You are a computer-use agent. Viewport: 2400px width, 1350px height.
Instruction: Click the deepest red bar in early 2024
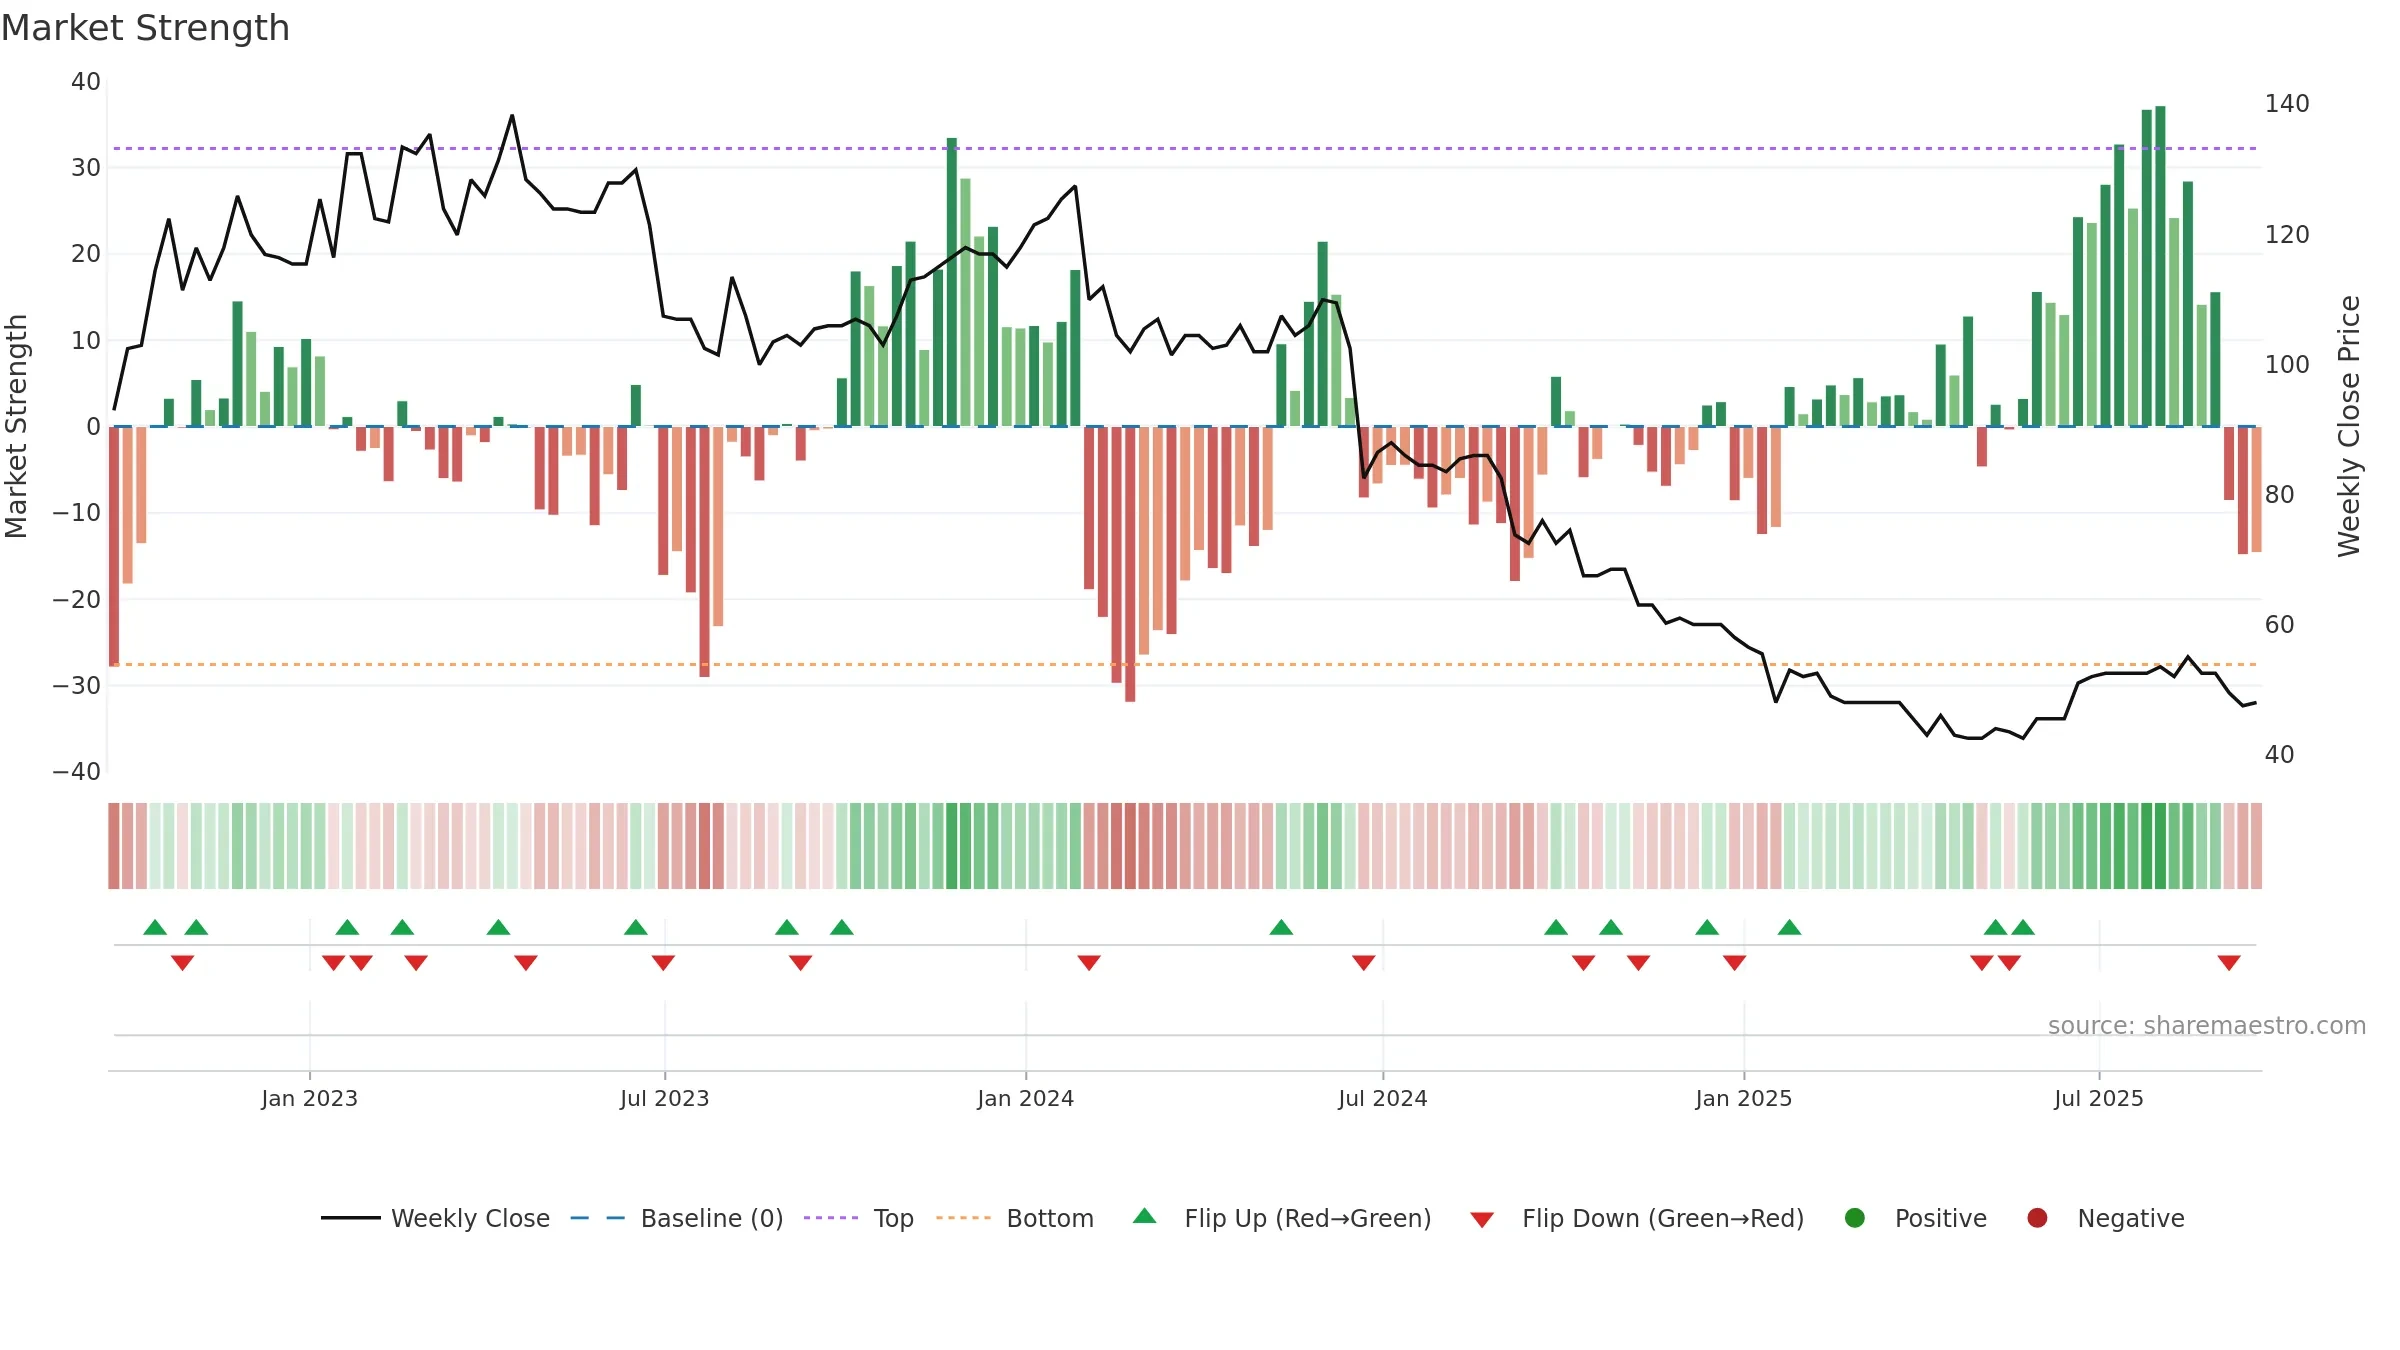click(1130, 564)
